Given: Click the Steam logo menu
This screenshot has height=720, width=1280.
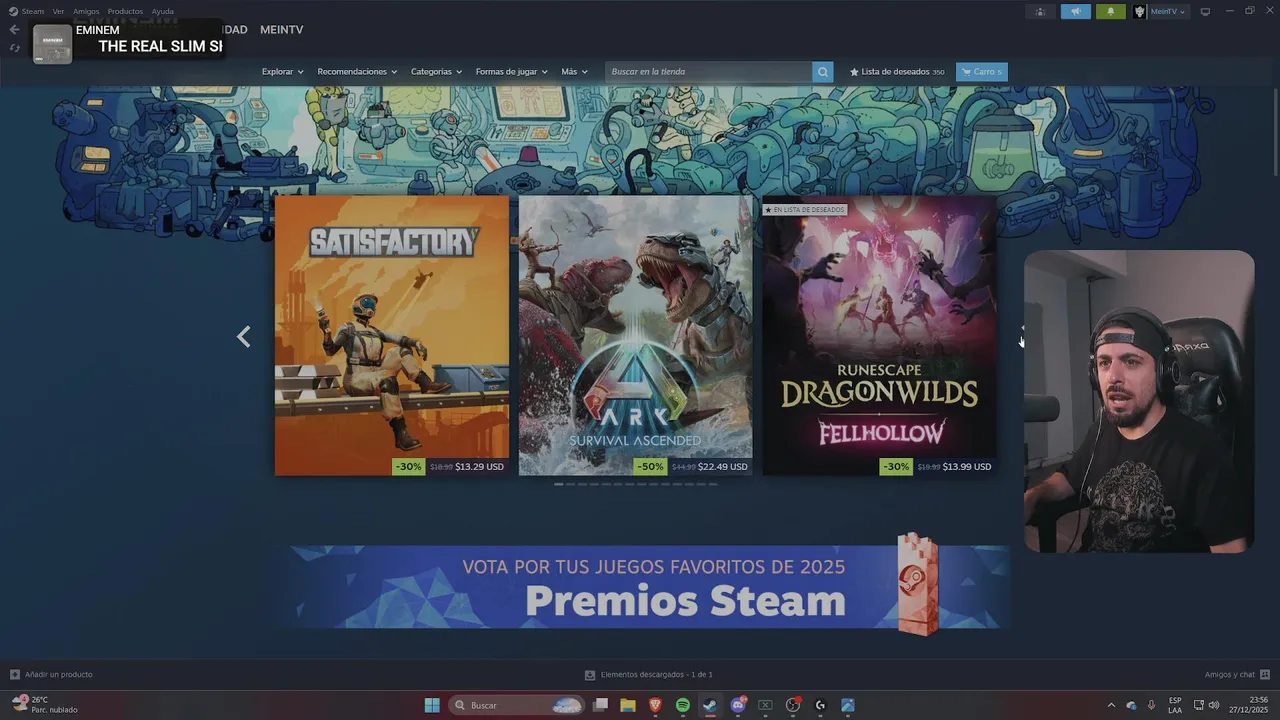Looking at the screenshot, I should coord(13,11).
